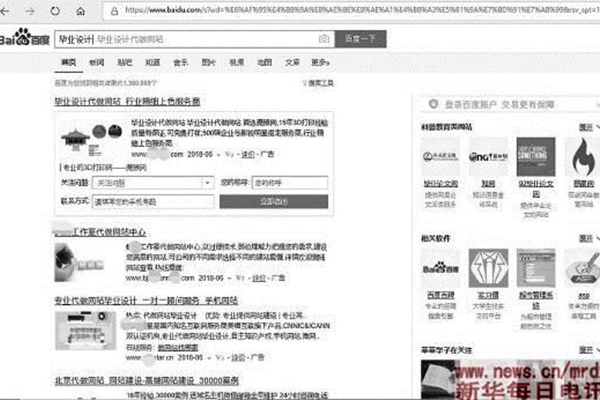Switch to the 文库 tab
The height and width of the screenshot is (400, 600).
point(292,62)
